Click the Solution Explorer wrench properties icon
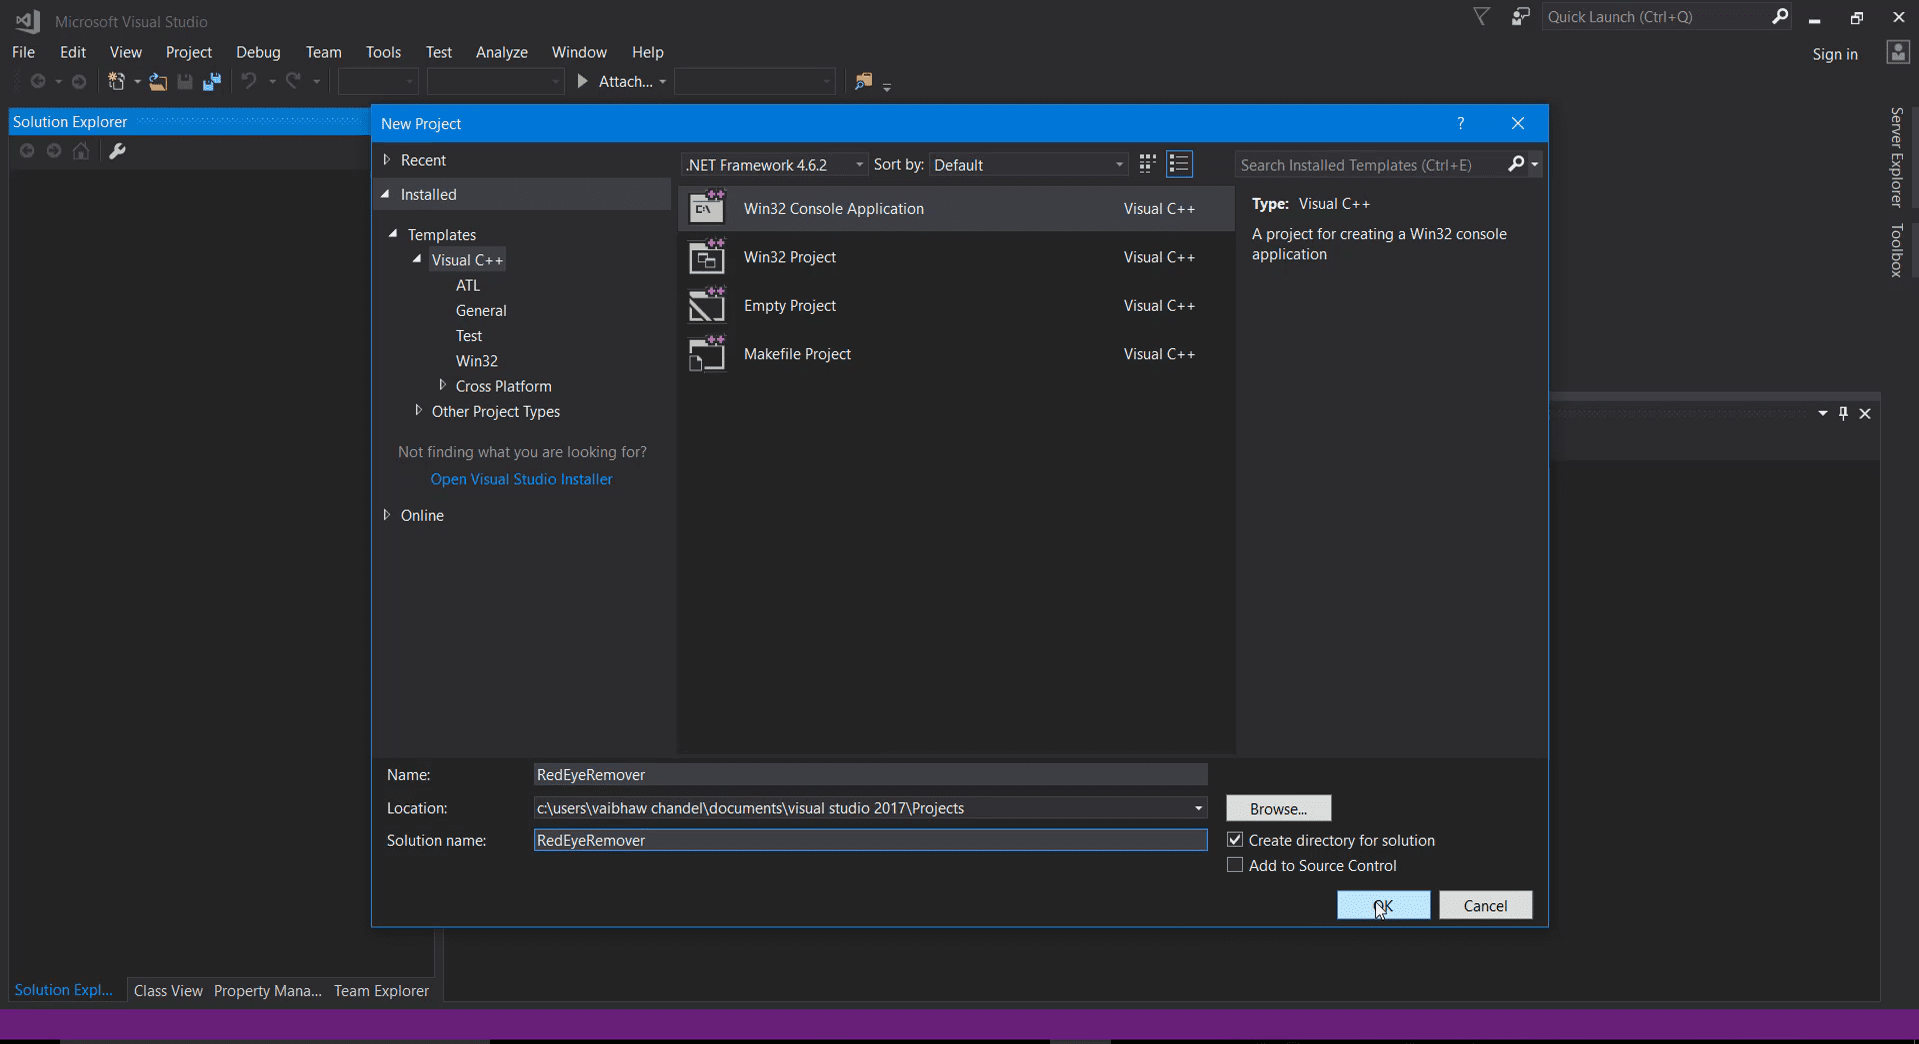 [x=117, y=151]
